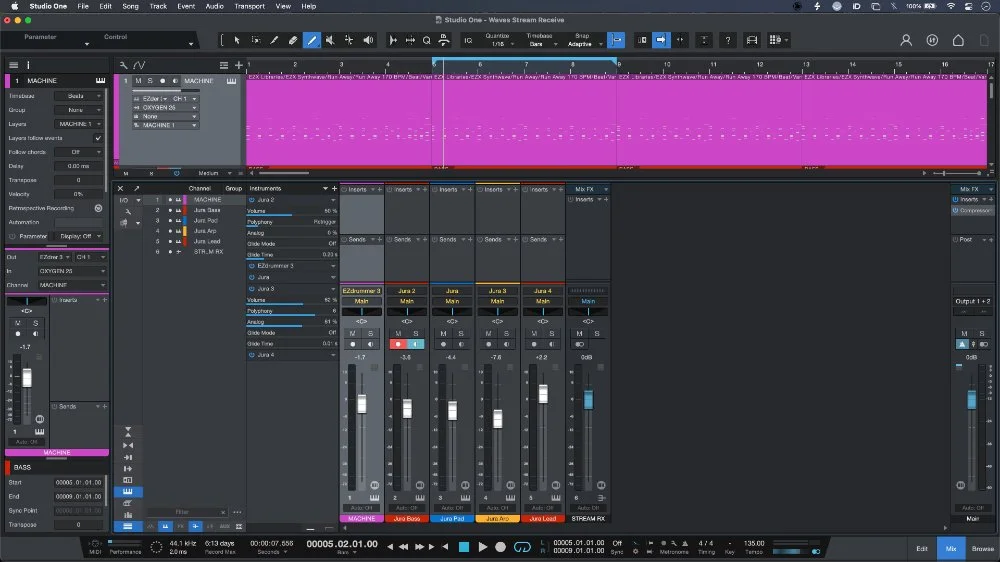Show automation curve icon

(x=139, y=65)
